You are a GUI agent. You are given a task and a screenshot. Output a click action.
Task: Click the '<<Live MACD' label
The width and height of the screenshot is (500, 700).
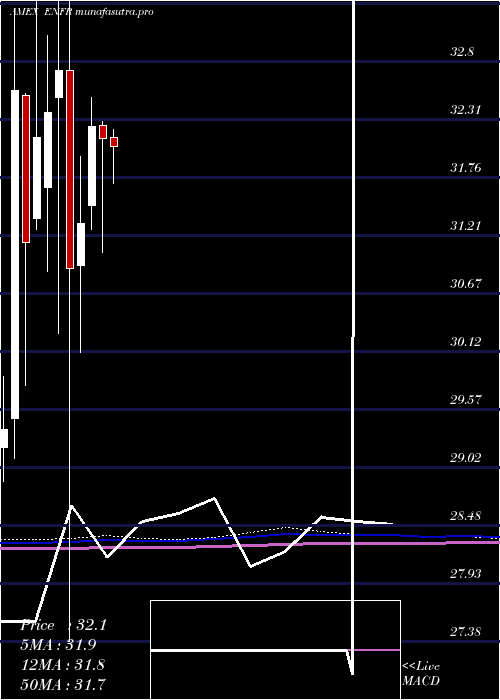click(x=421, y=674)
